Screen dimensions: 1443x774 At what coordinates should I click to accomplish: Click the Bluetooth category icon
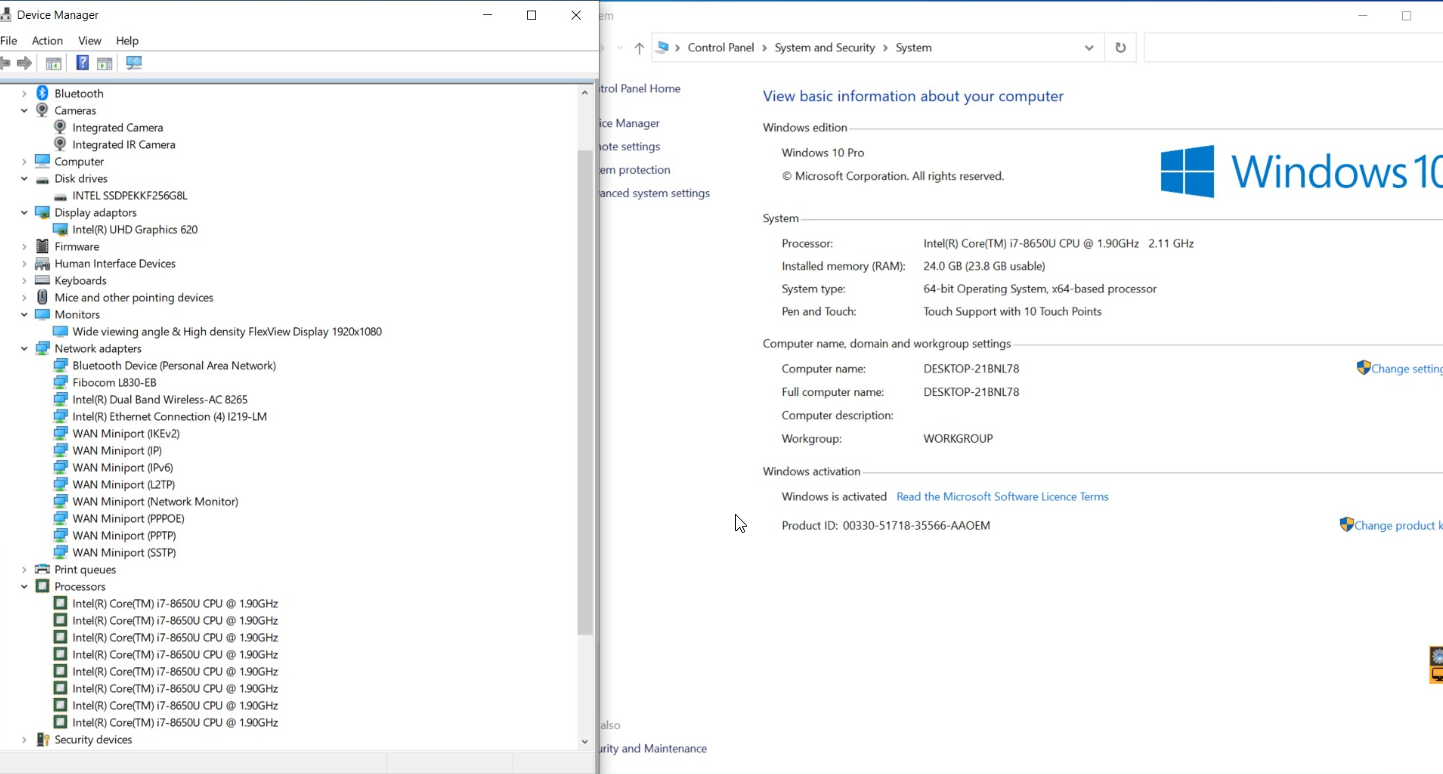[42, 93]
